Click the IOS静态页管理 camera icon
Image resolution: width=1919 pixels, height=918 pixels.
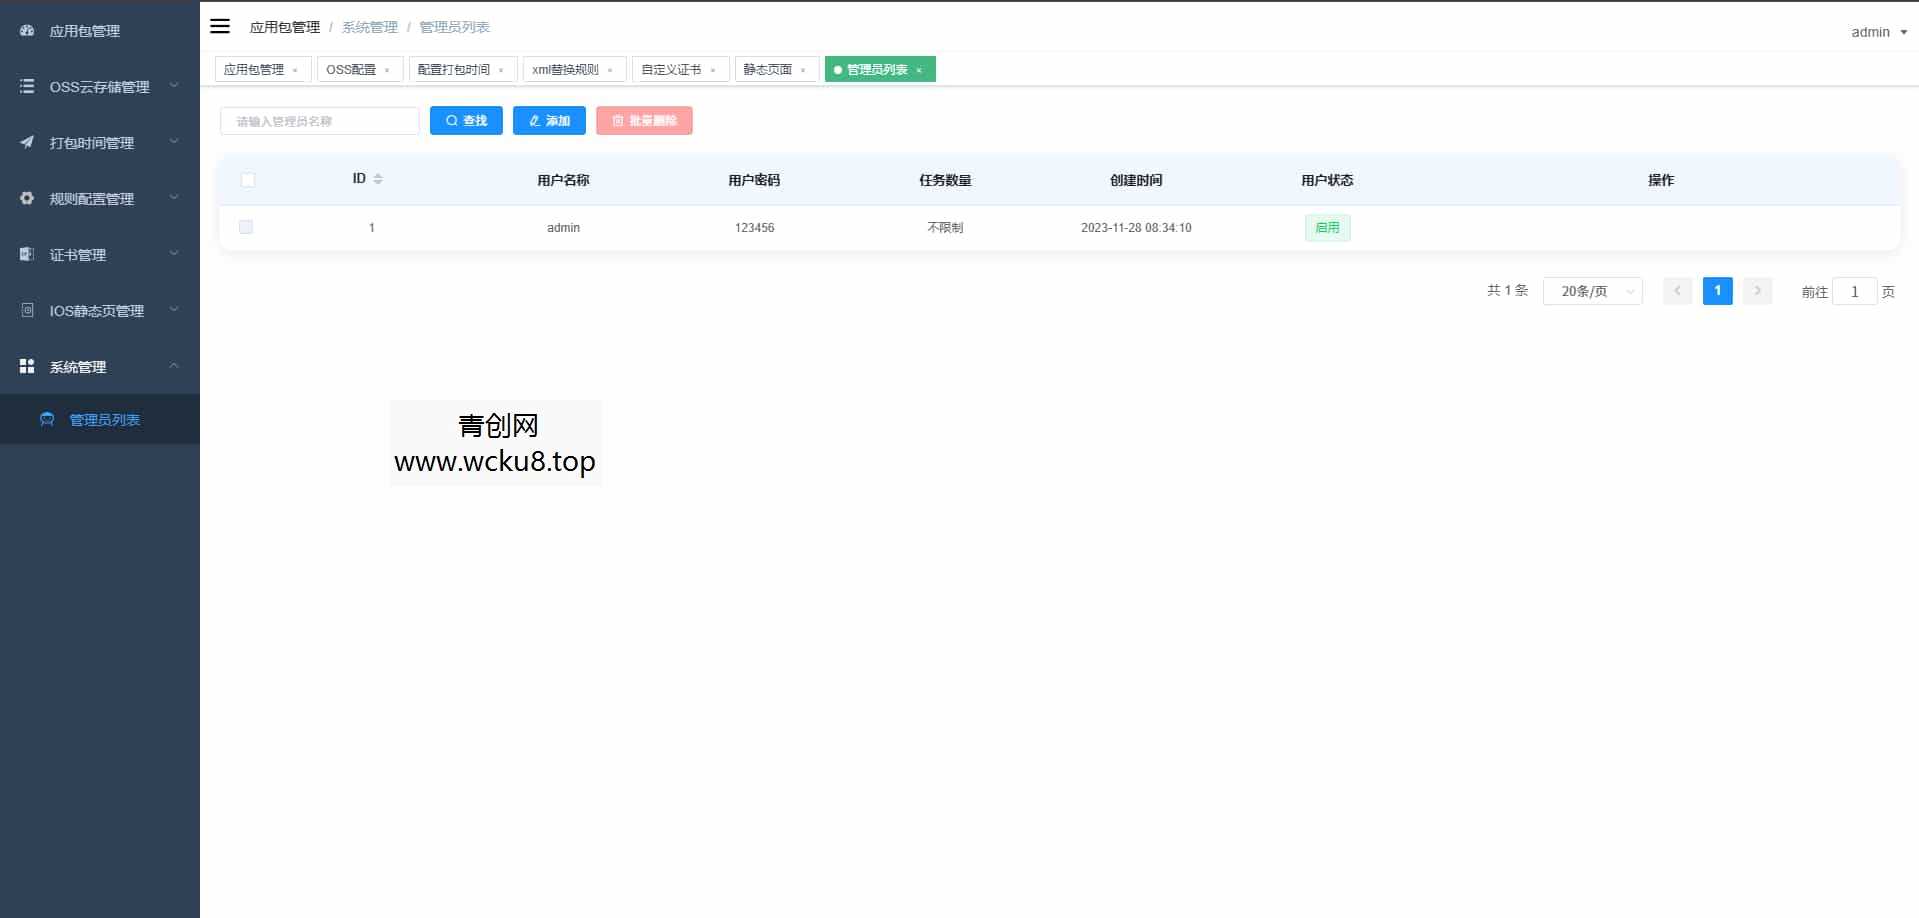tap(26, 310)
